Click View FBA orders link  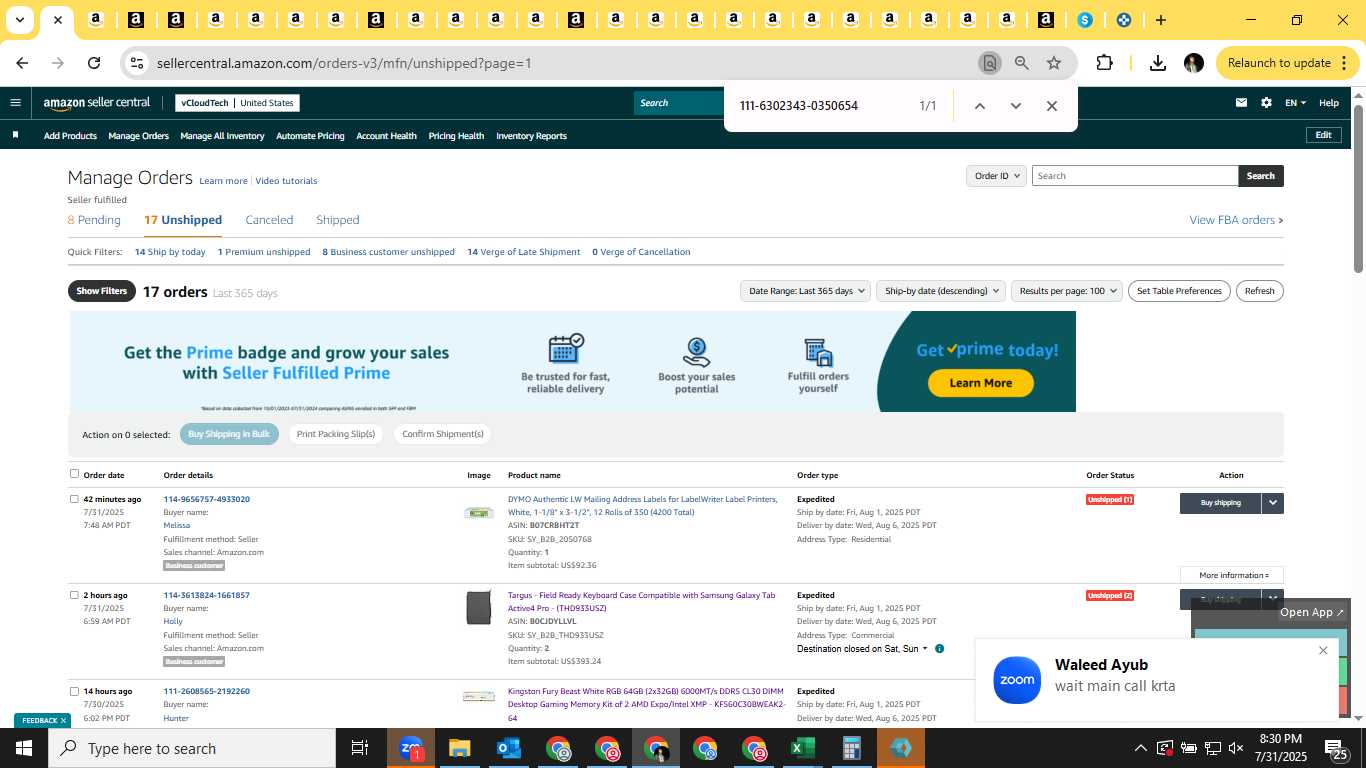tap(1236, 220)
